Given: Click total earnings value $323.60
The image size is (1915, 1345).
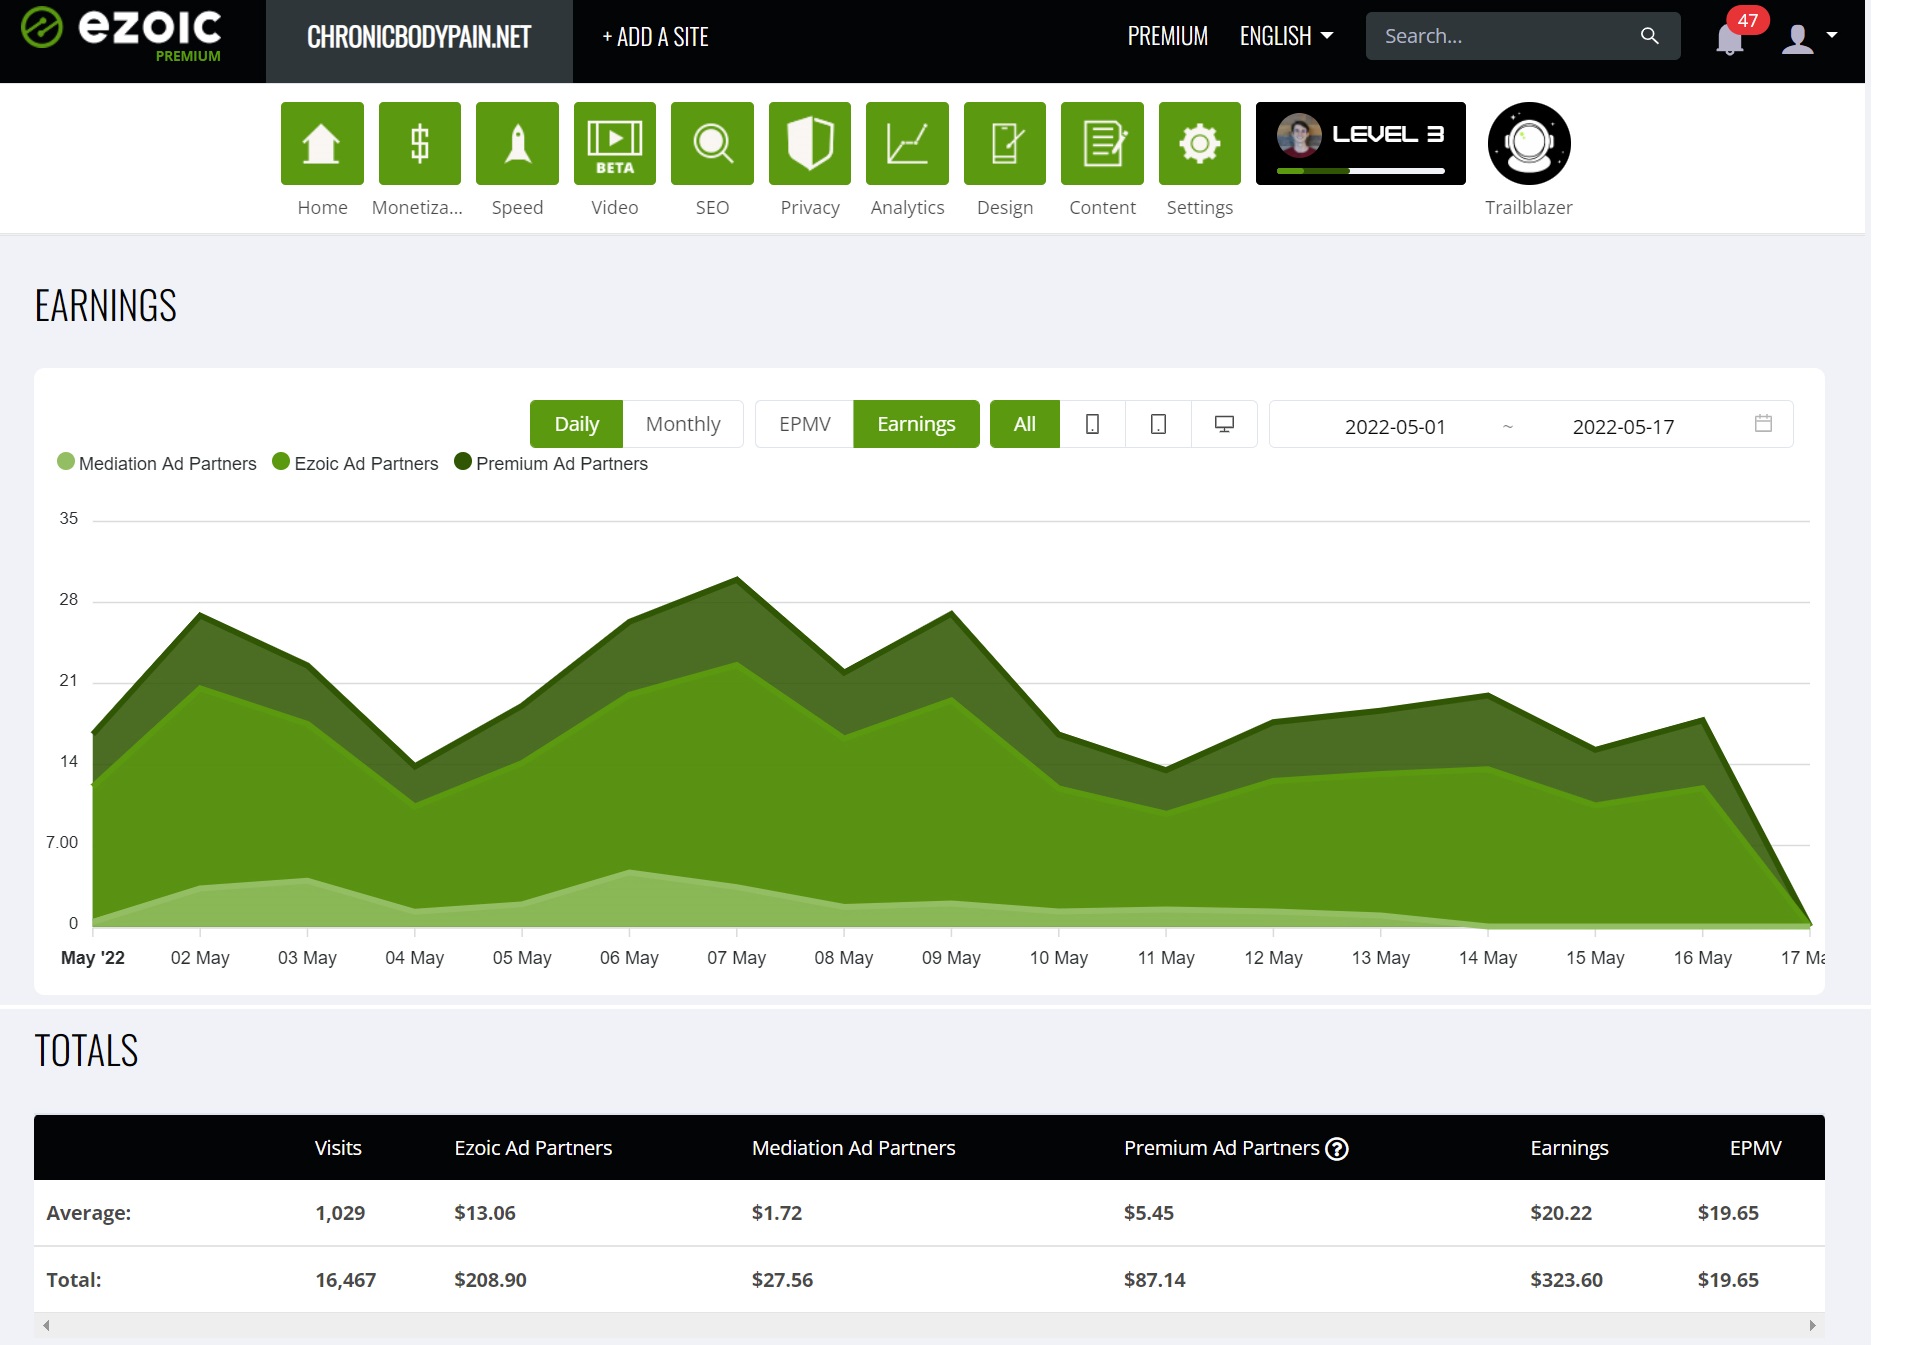Looking at the screenshot, I should coord(1566,1280).
